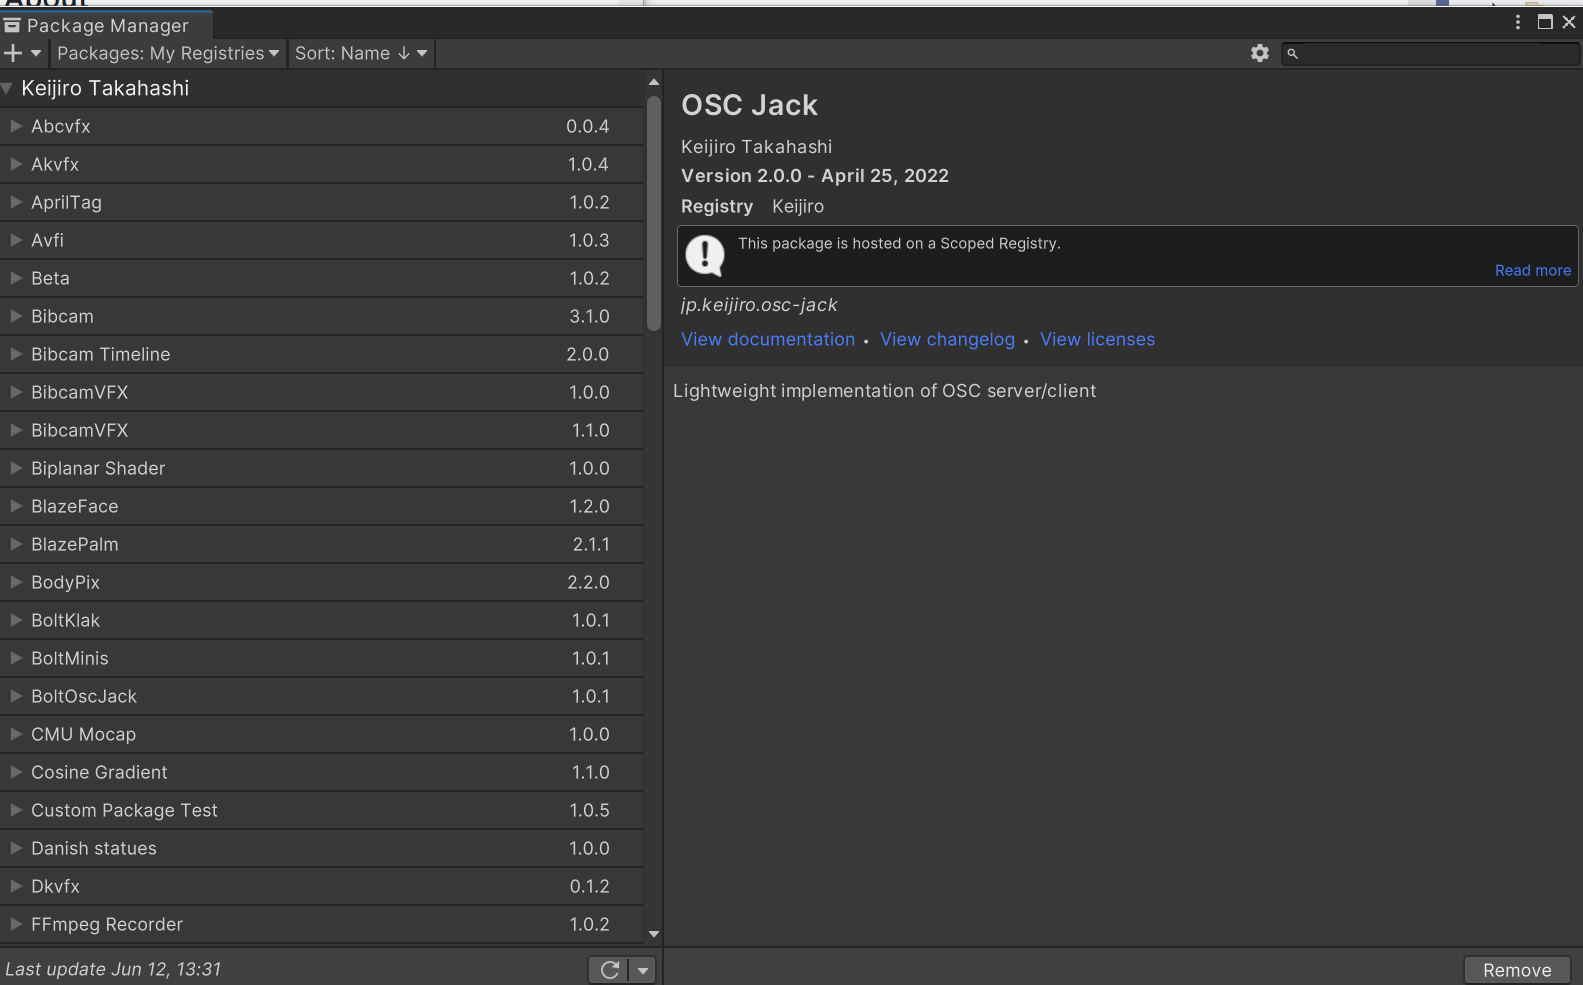Screen dimensions: 1583x985
Task: Select the BlazePalm package
Action: point(321,544)
